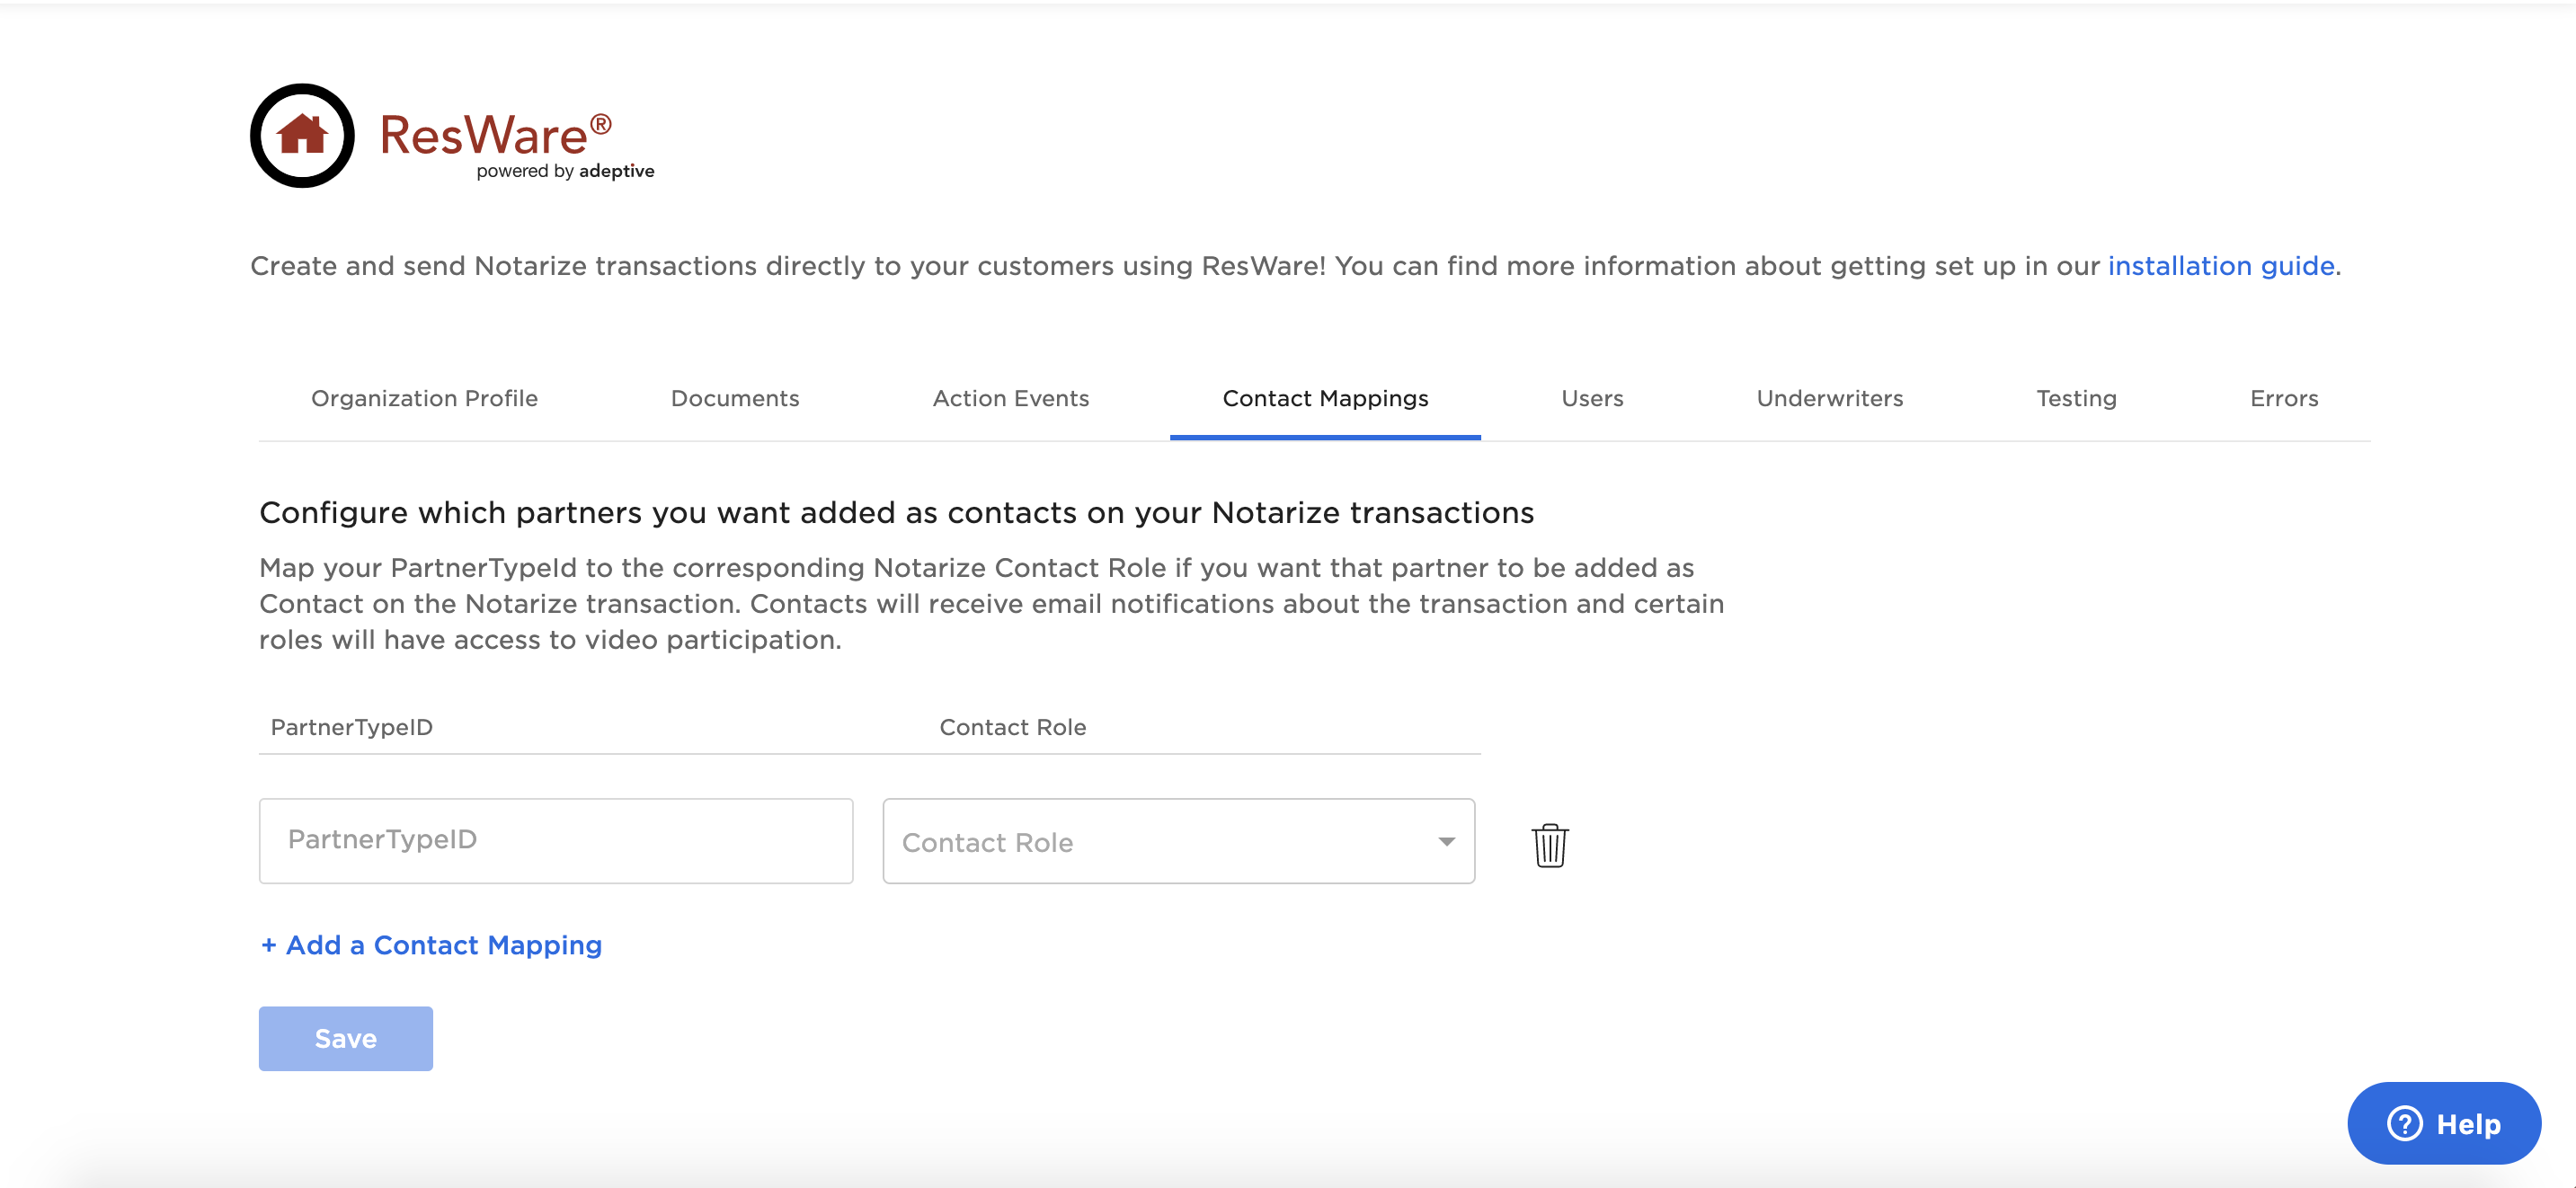Open the Action Events tab

tap(1010, 398)
